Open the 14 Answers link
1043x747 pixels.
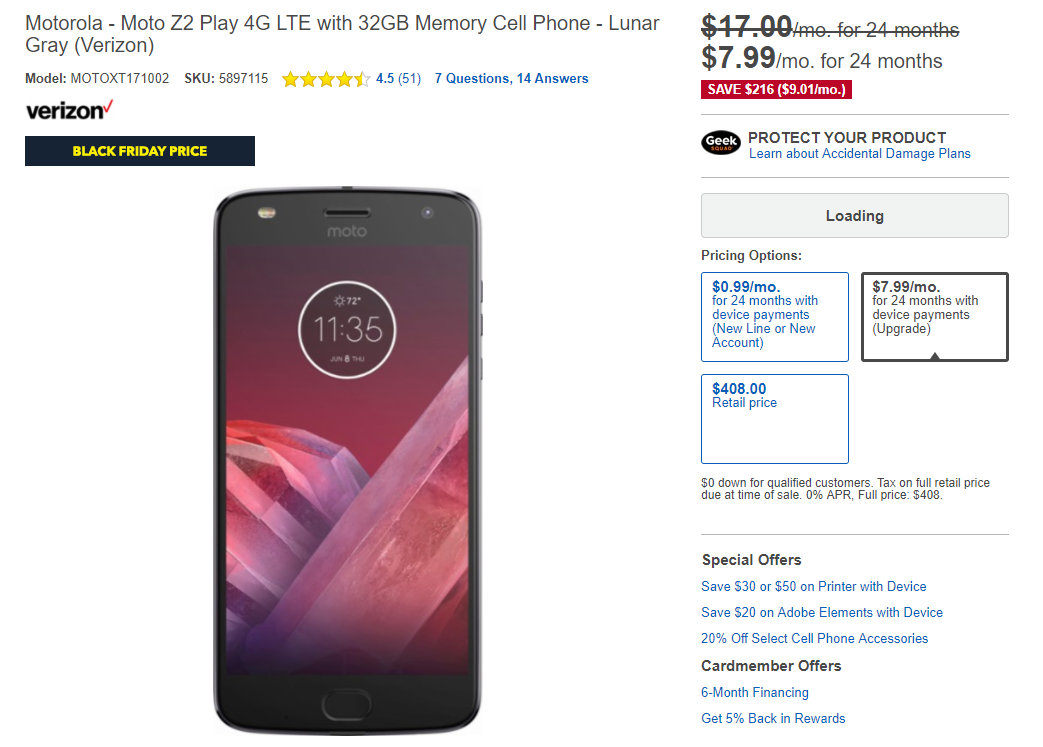[x=553, y=79]
